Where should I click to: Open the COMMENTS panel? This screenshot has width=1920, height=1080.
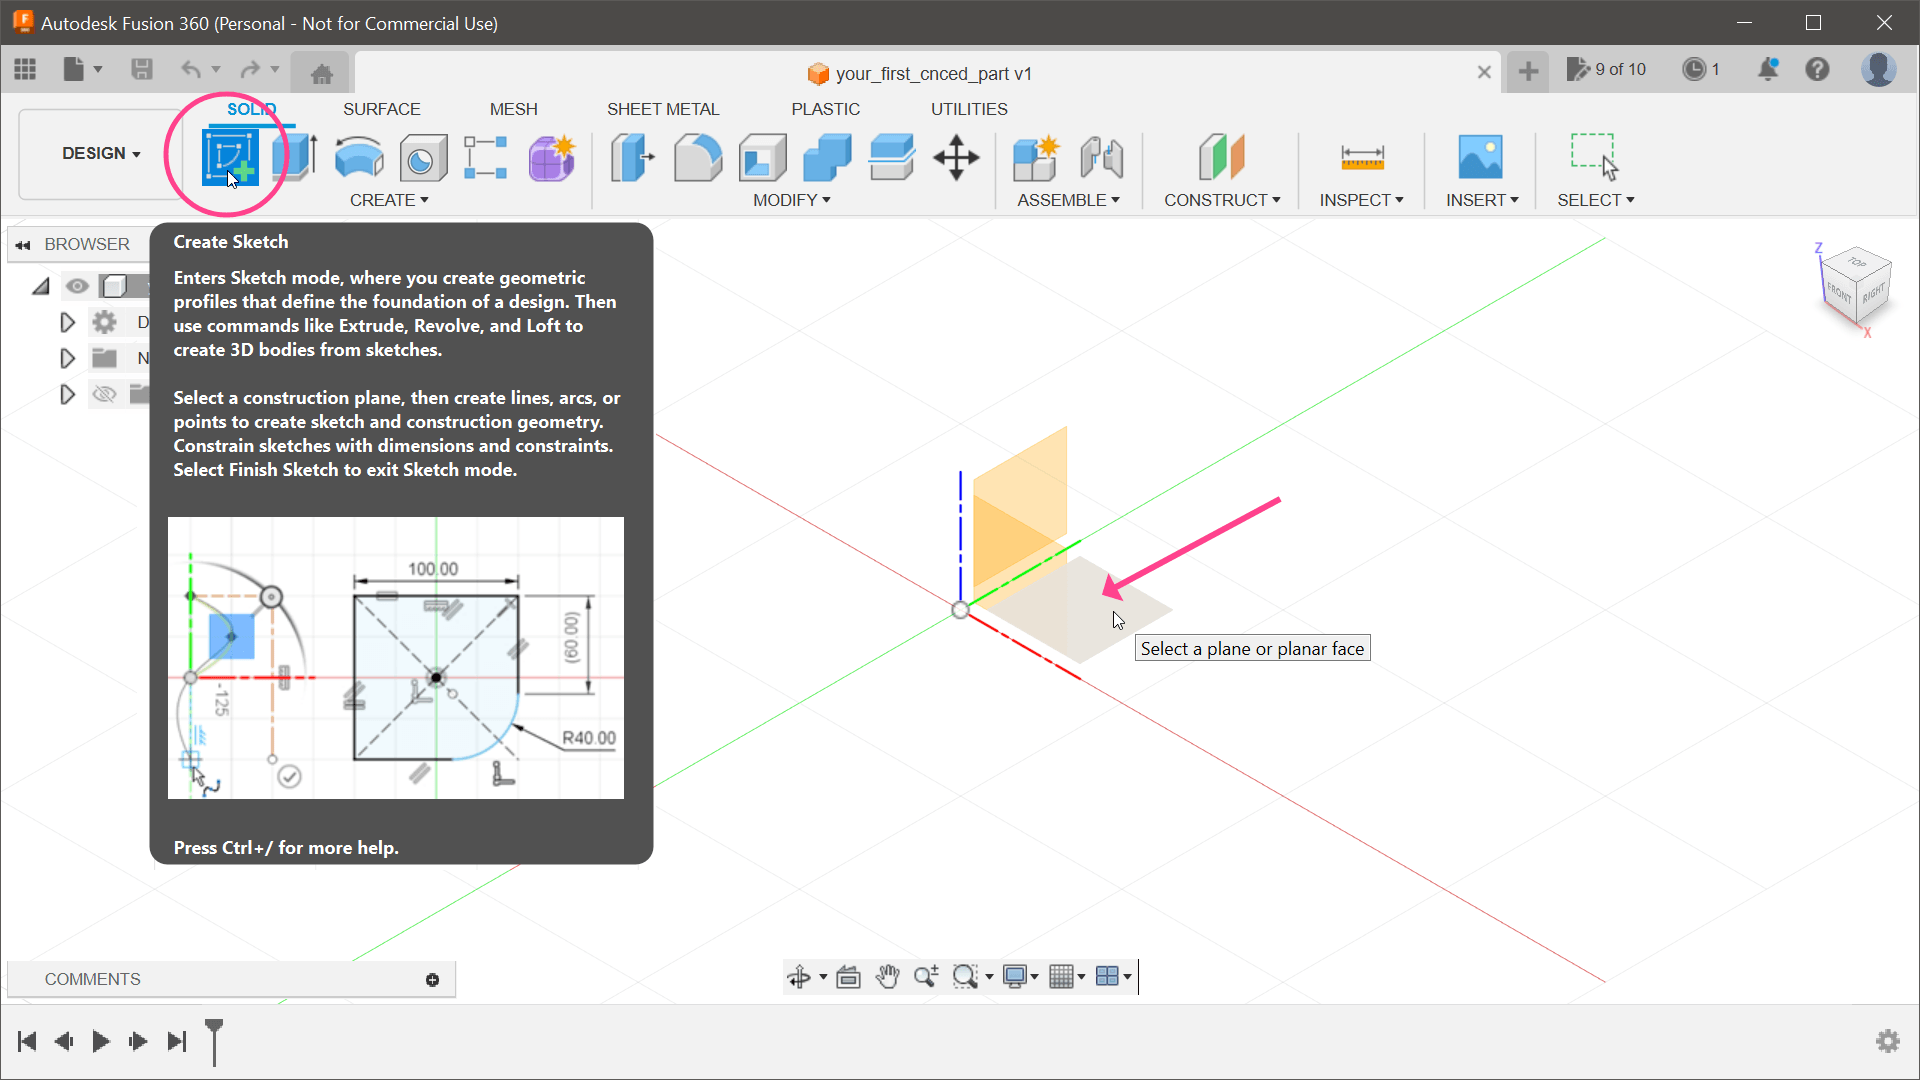[92, 979]
